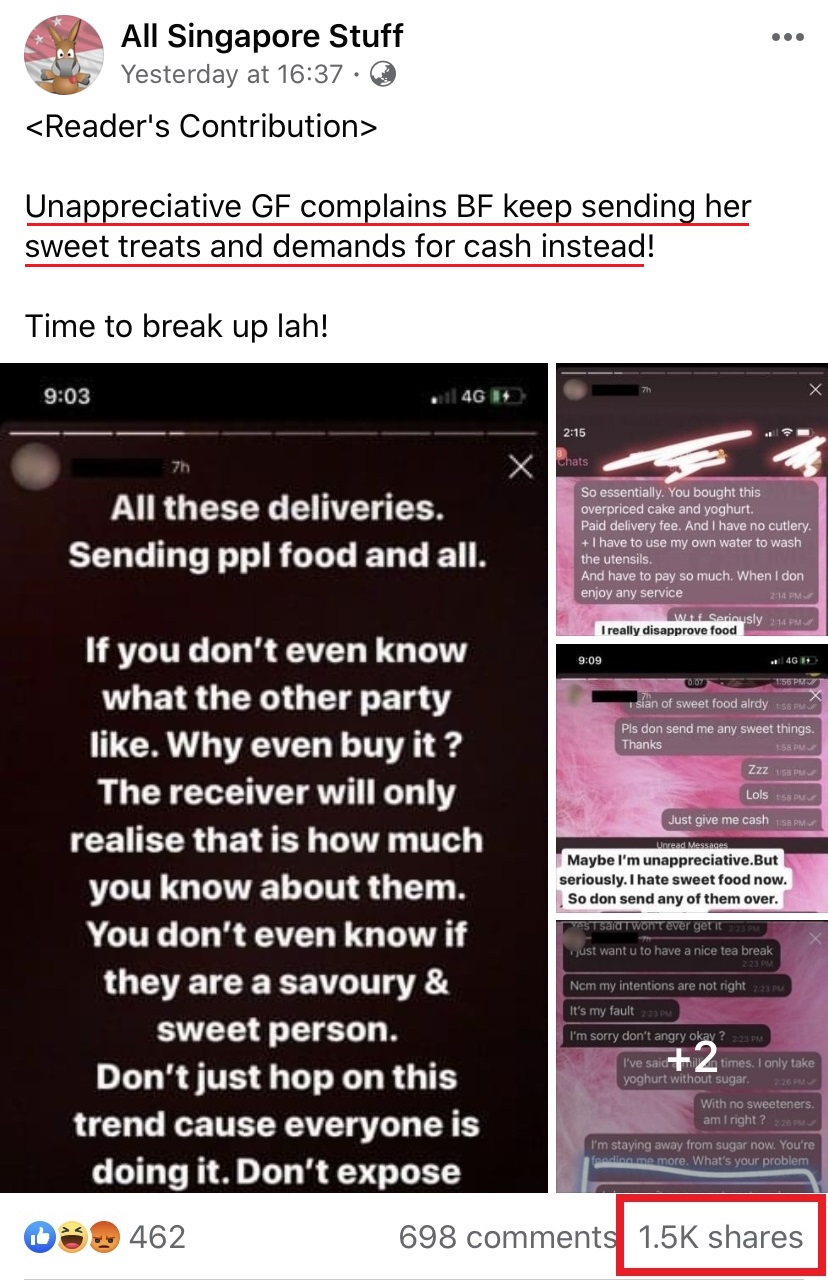Open the three-dots post options menu
The image size is (828, 1281).
point(787,38)
